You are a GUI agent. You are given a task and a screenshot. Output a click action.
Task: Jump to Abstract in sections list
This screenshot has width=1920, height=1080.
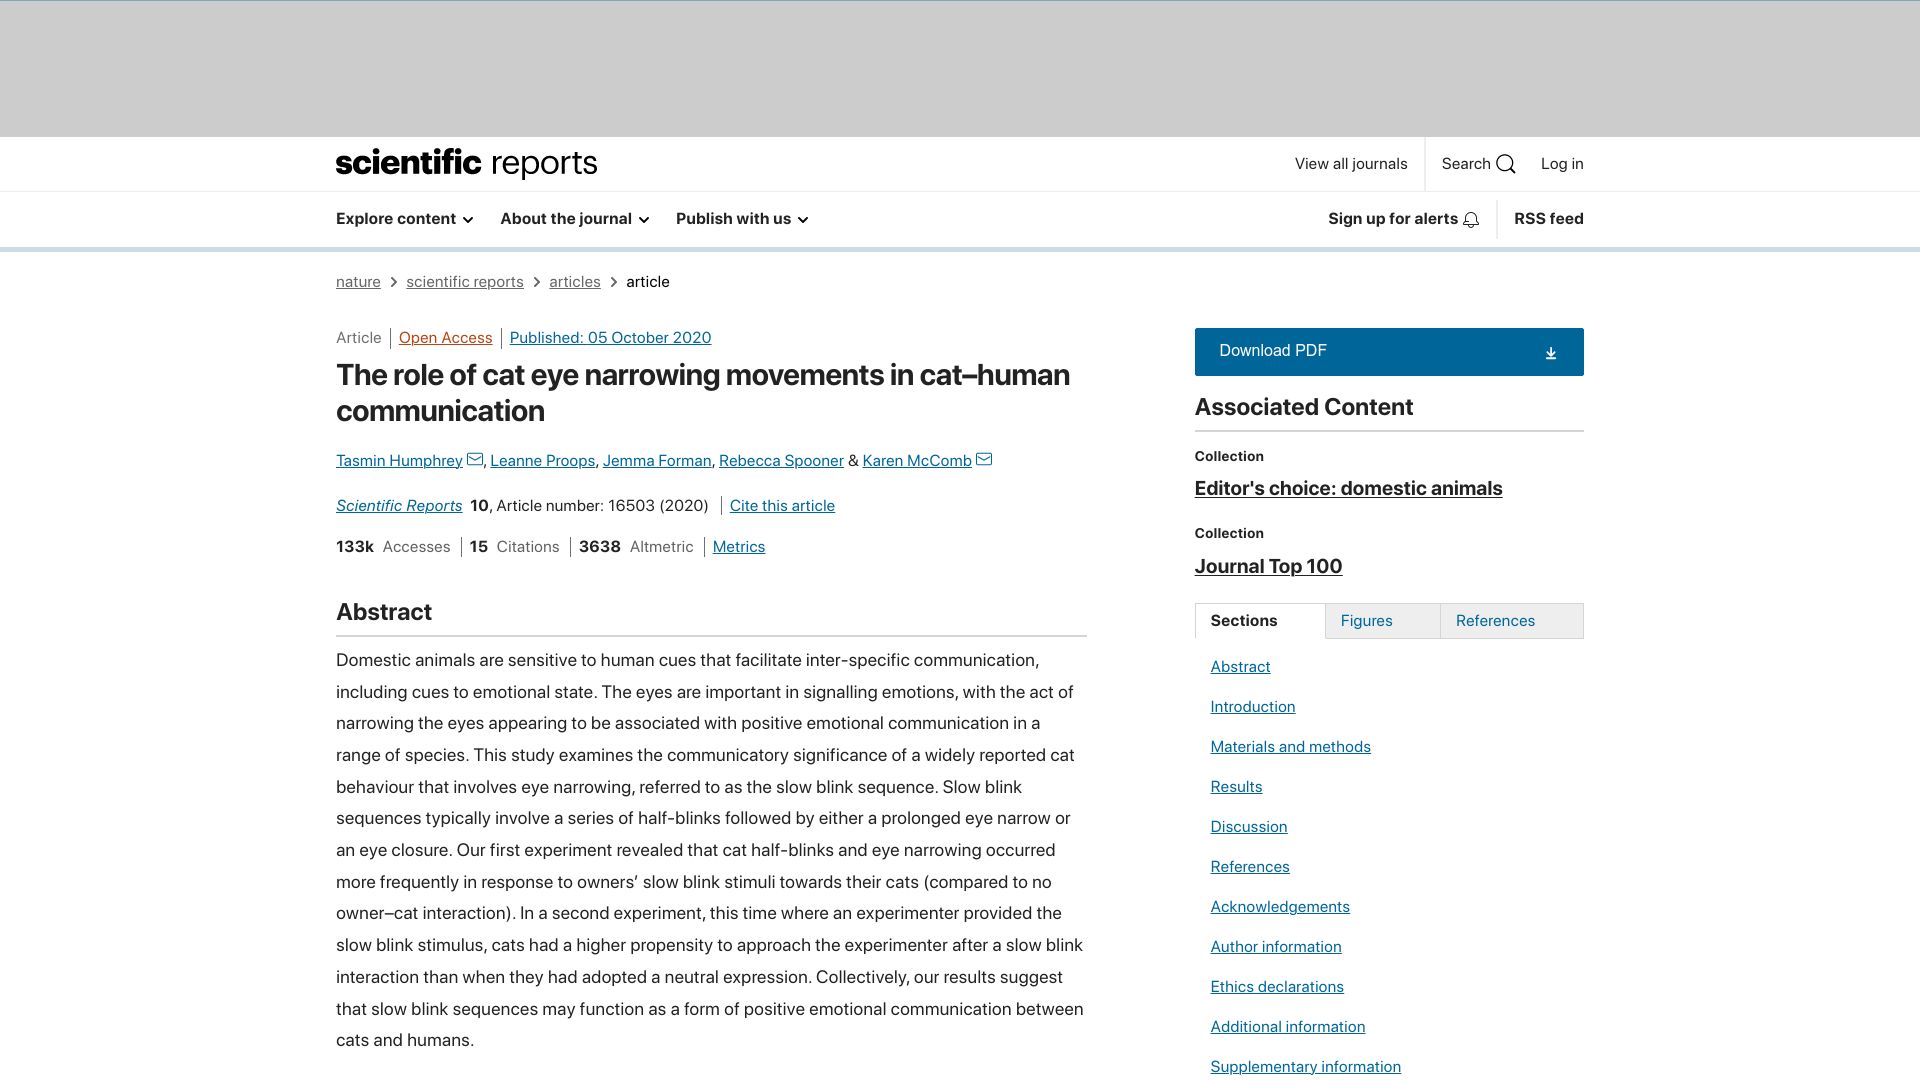point(1241,667)
